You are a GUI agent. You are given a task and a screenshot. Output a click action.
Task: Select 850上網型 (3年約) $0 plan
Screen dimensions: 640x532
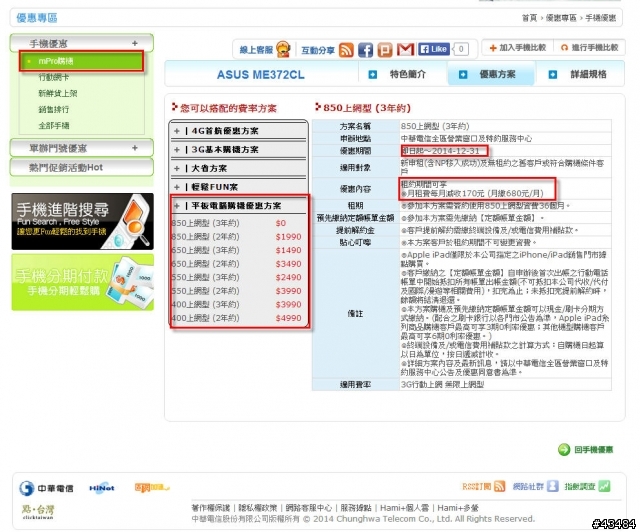(237, 223)
